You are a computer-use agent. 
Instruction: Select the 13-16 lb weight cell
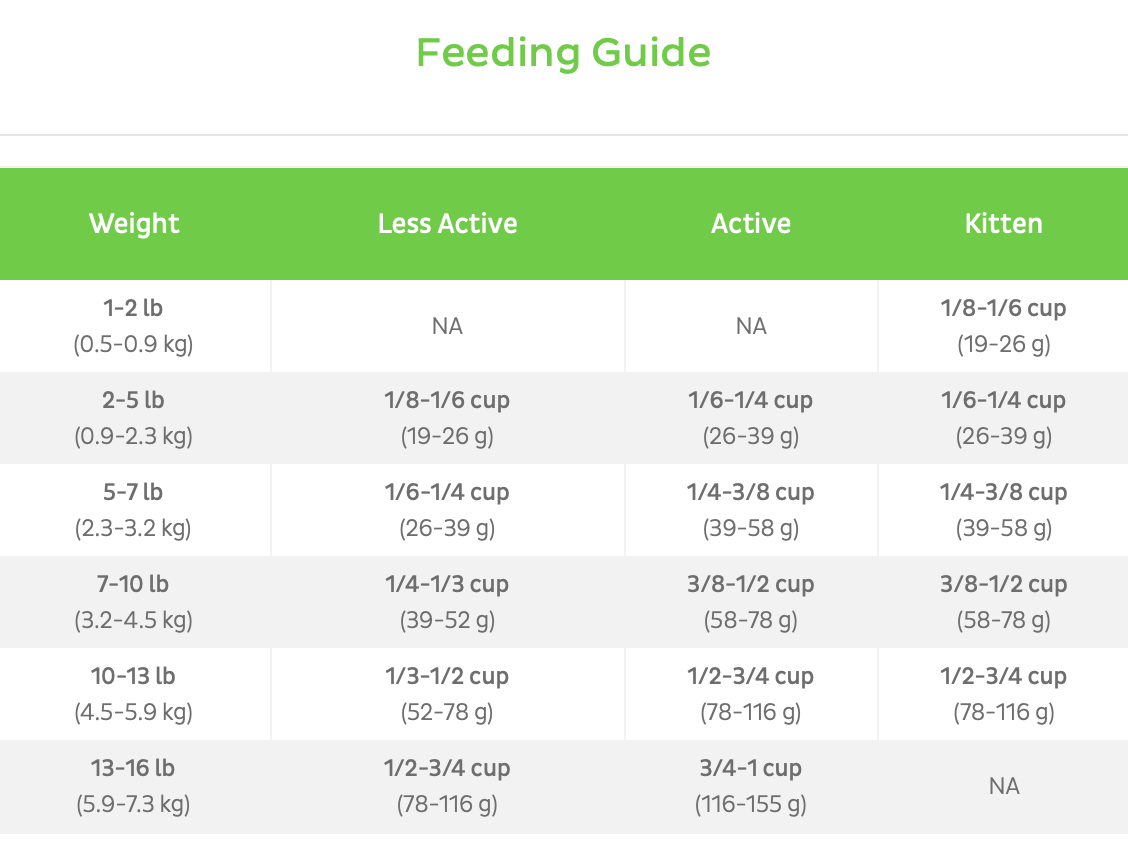[134, 786]
